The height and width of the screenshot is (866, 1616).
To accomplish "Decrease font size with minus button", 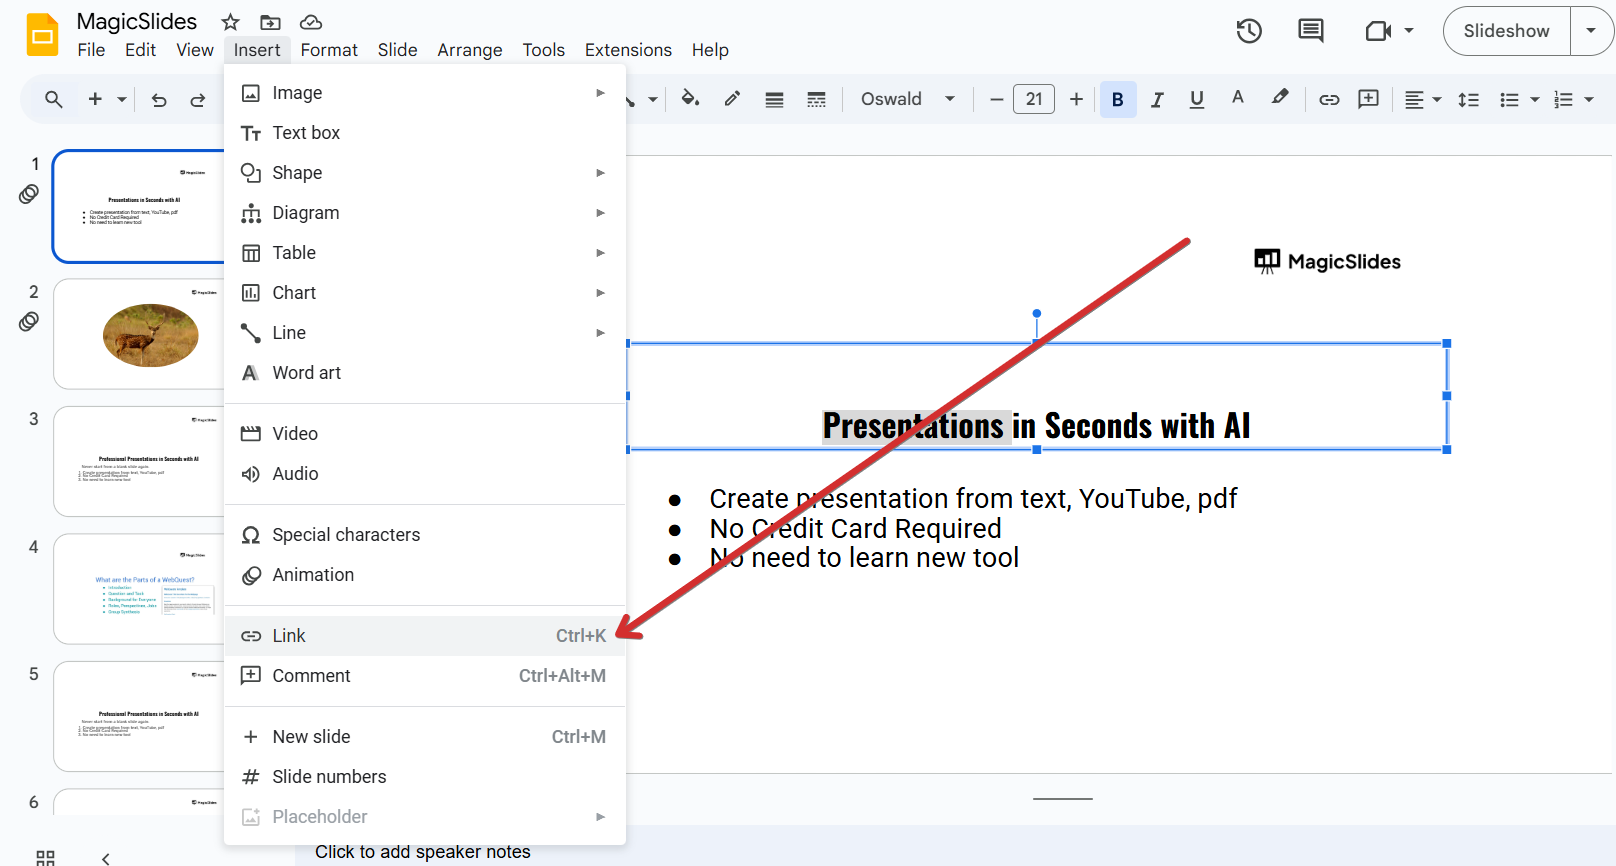I will 996,99.
